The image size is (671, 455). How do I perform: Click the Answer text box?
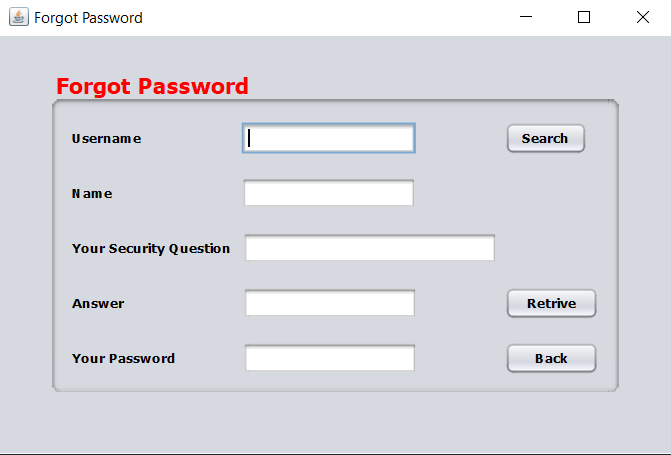pos(329,303)
